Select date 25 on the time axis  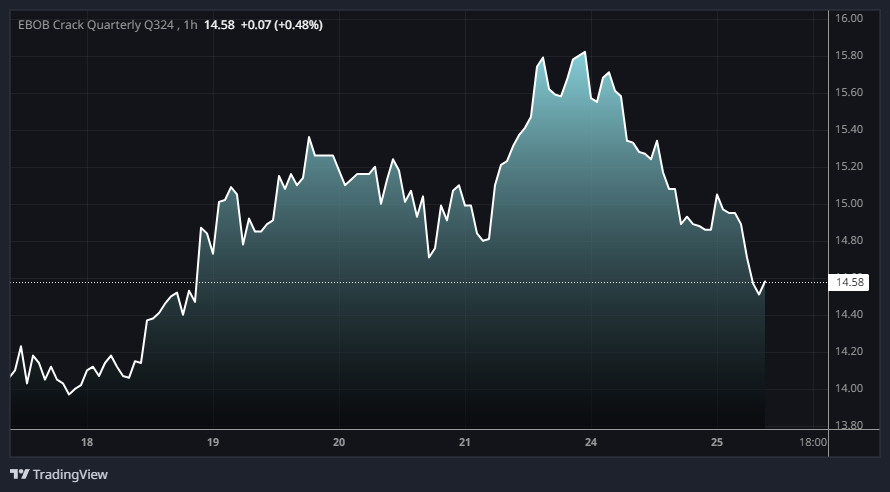(x=716, y=442)
